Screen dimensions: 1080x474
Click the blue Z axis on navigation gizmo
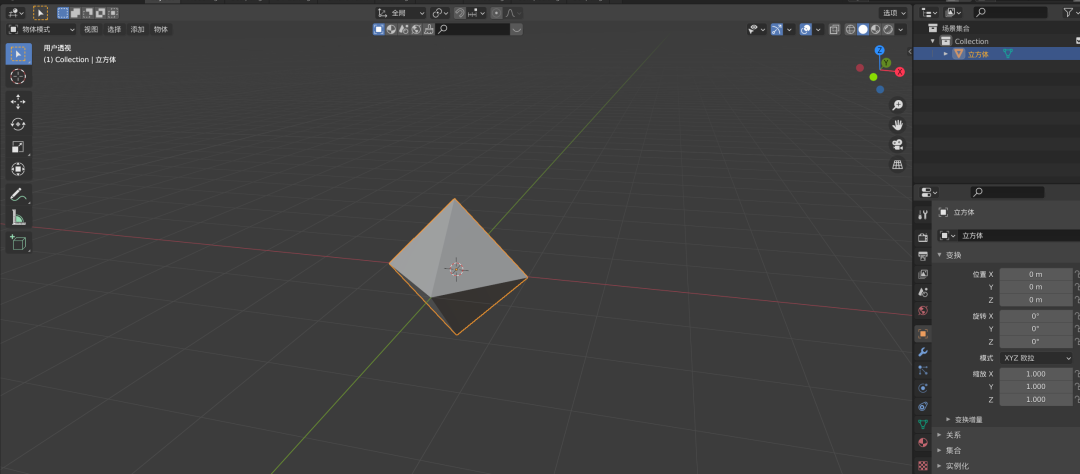click(880, 50)
